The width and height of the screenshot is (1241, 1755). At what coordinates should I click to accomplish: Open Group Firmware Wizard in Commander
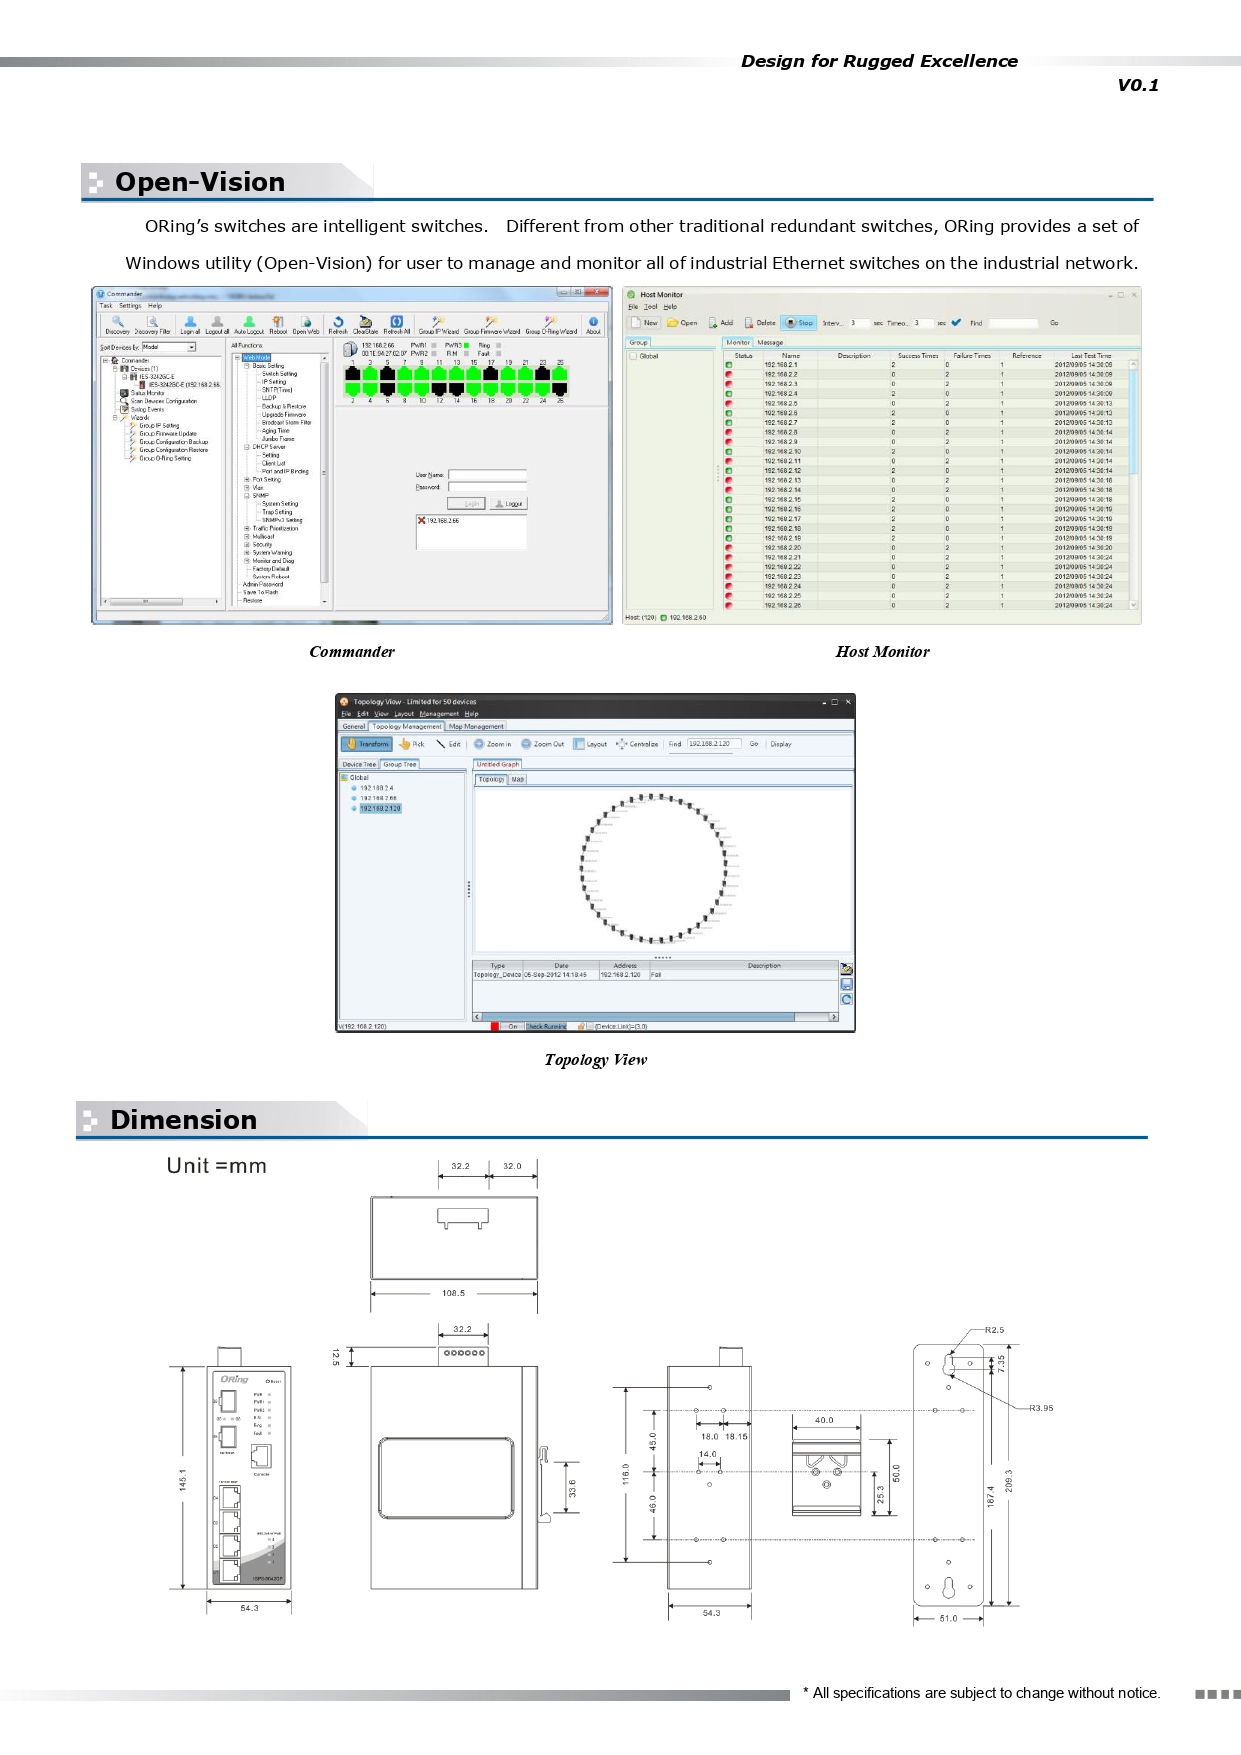coord(491,325)
